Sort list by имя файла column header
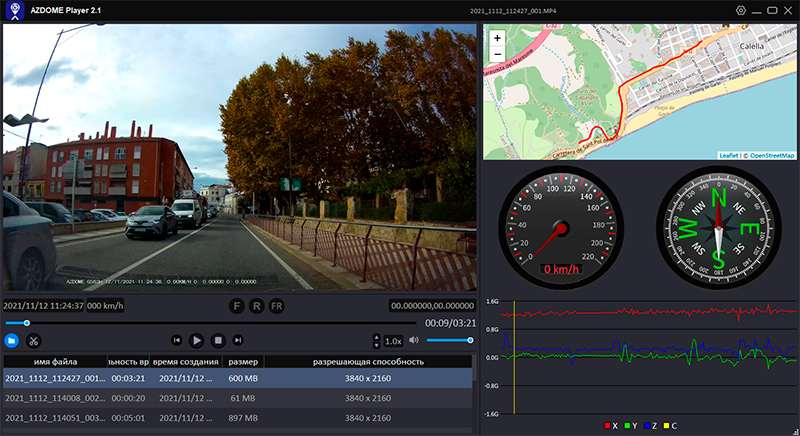Image resolution: width=800 pixels, height=436 pixels. [x=55, y=361]
